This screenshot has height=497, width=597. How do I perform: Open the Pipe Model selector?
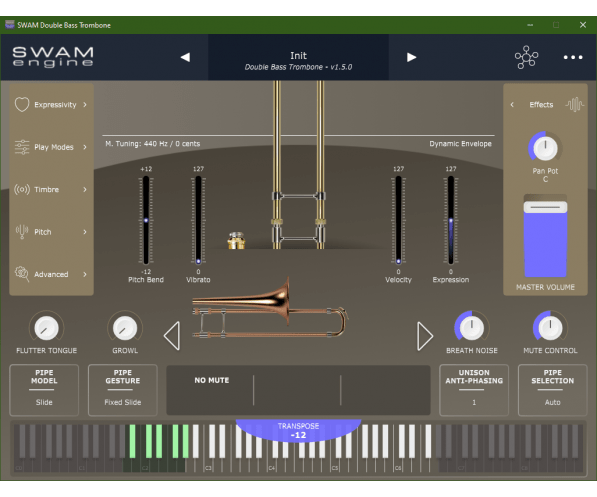point(44,390)
